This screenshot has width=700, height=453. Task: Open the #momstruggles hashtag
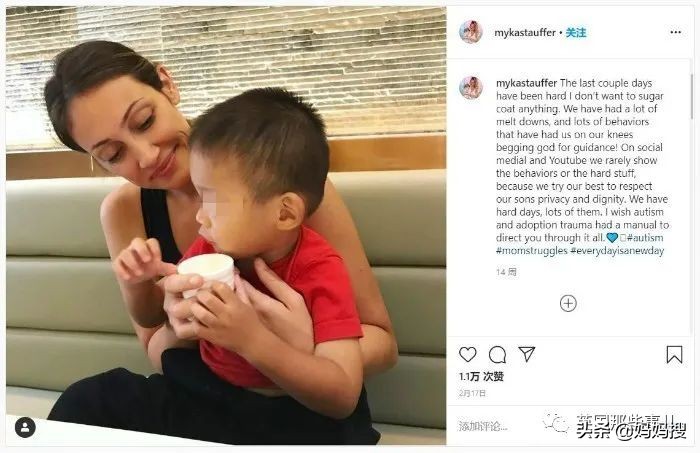tap(532, 251)
